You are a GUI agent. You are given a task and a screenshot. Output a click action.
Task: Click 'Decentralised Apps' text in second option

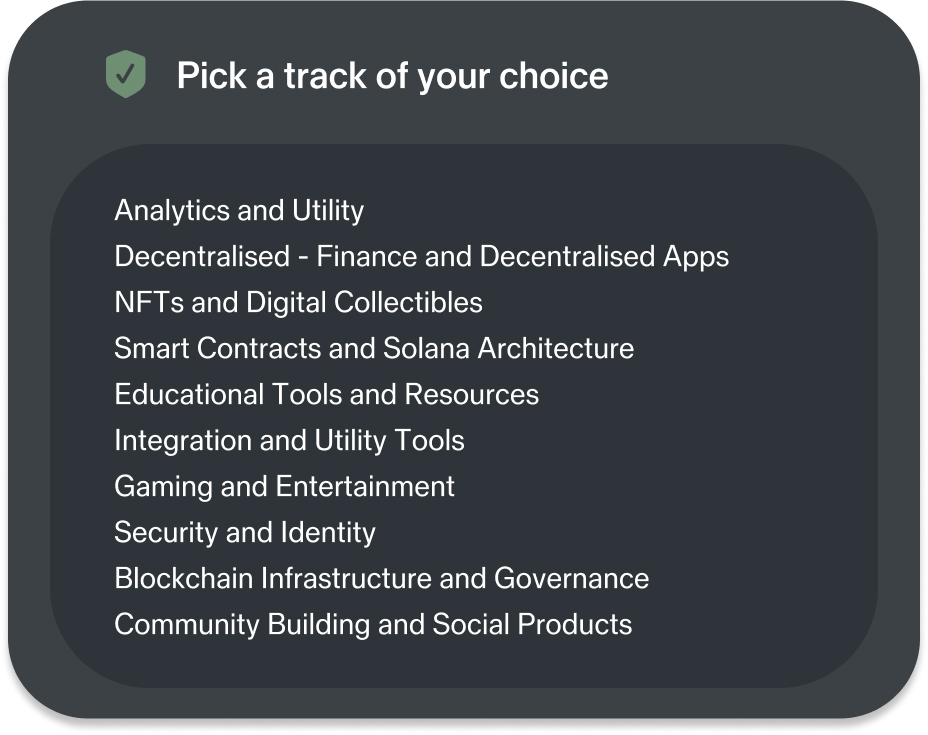pyautogui.click(x=604, y=257)
